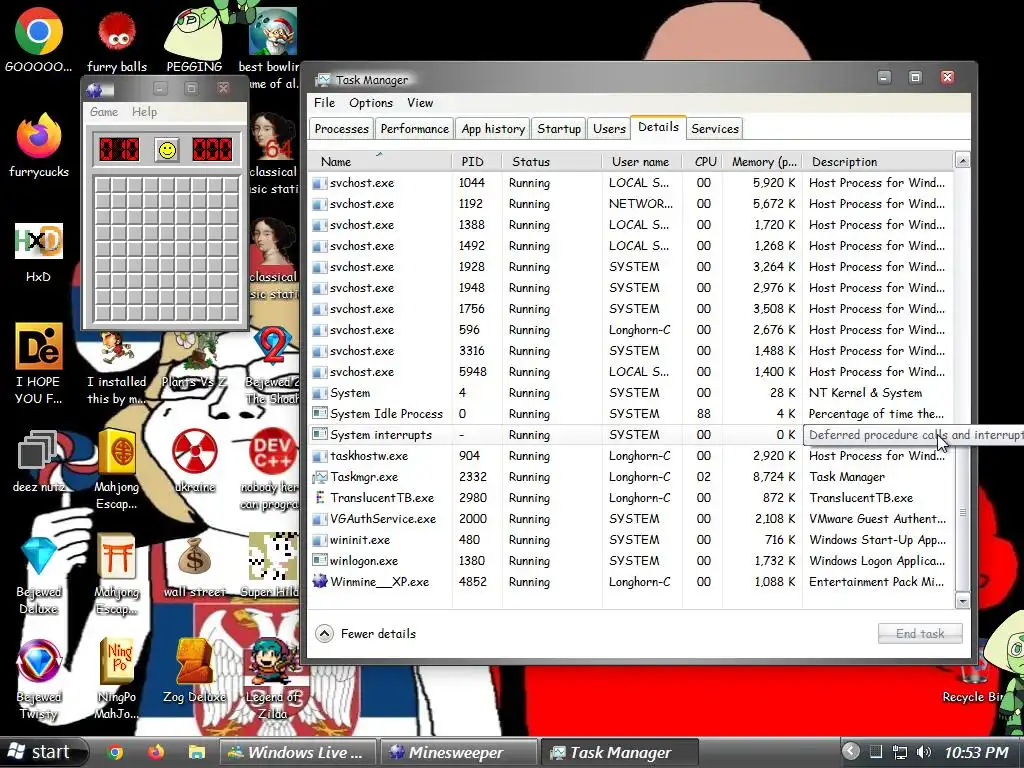This screenshot has height=768, width=1024.
Task: Sort by CPU column header
Action: [703, 161]
